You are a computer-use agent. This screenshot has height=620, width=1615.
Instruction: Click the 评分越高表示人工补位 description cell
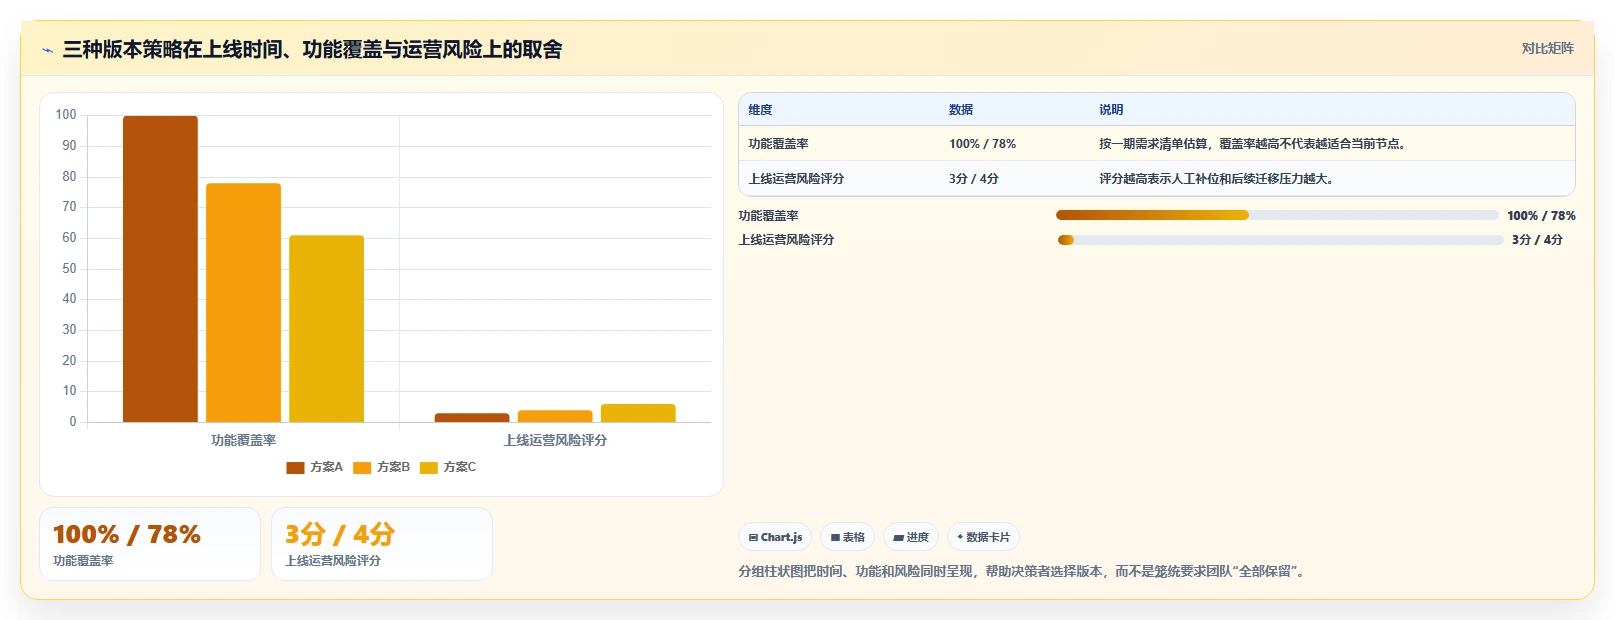pos(1216,179)
